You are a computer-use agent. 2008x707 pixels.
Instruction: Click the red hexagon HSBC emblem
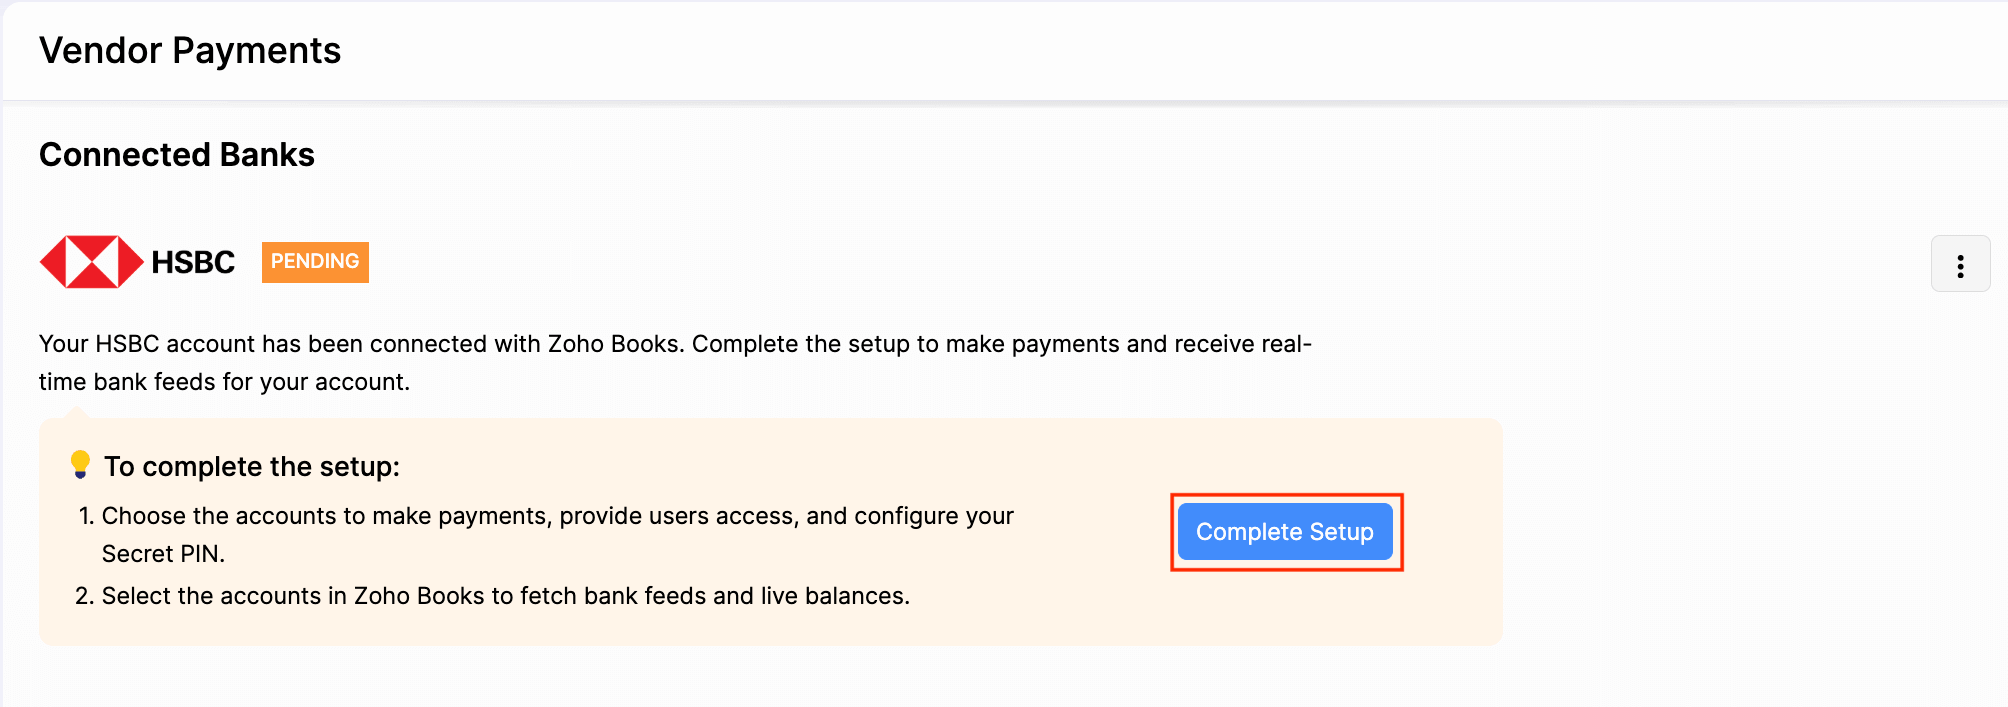tap(91, 260)
